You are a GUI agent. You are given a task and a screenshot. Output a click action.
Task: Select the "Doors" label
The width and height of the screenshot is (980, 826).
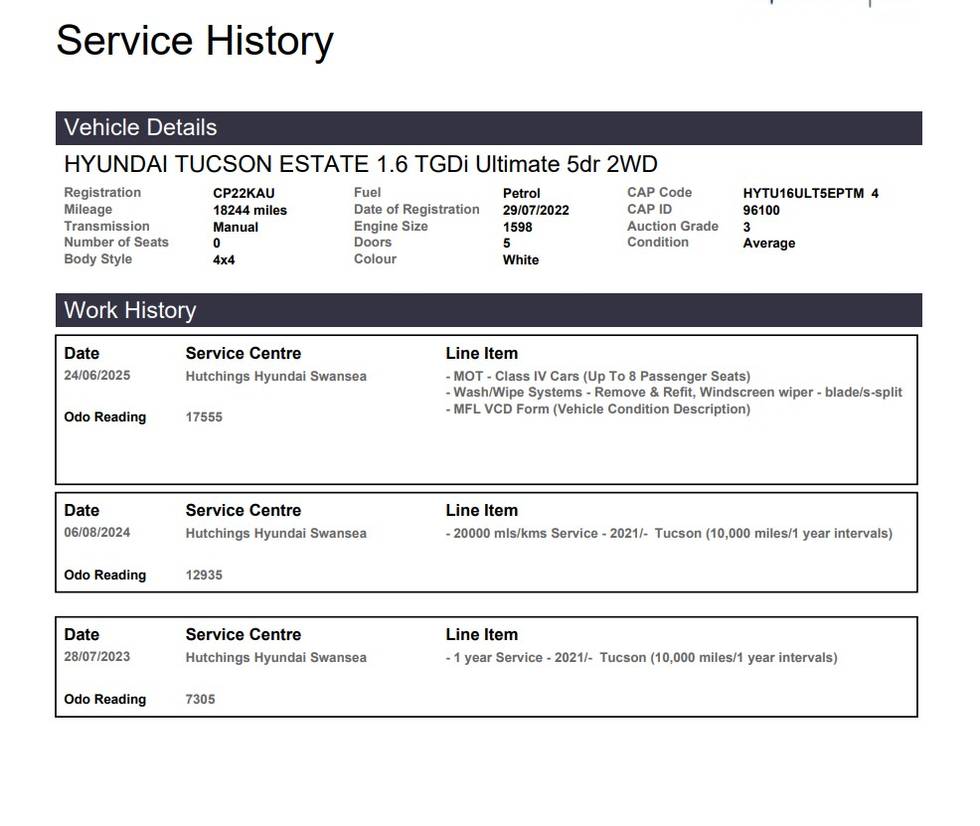(x=373, y=242)
